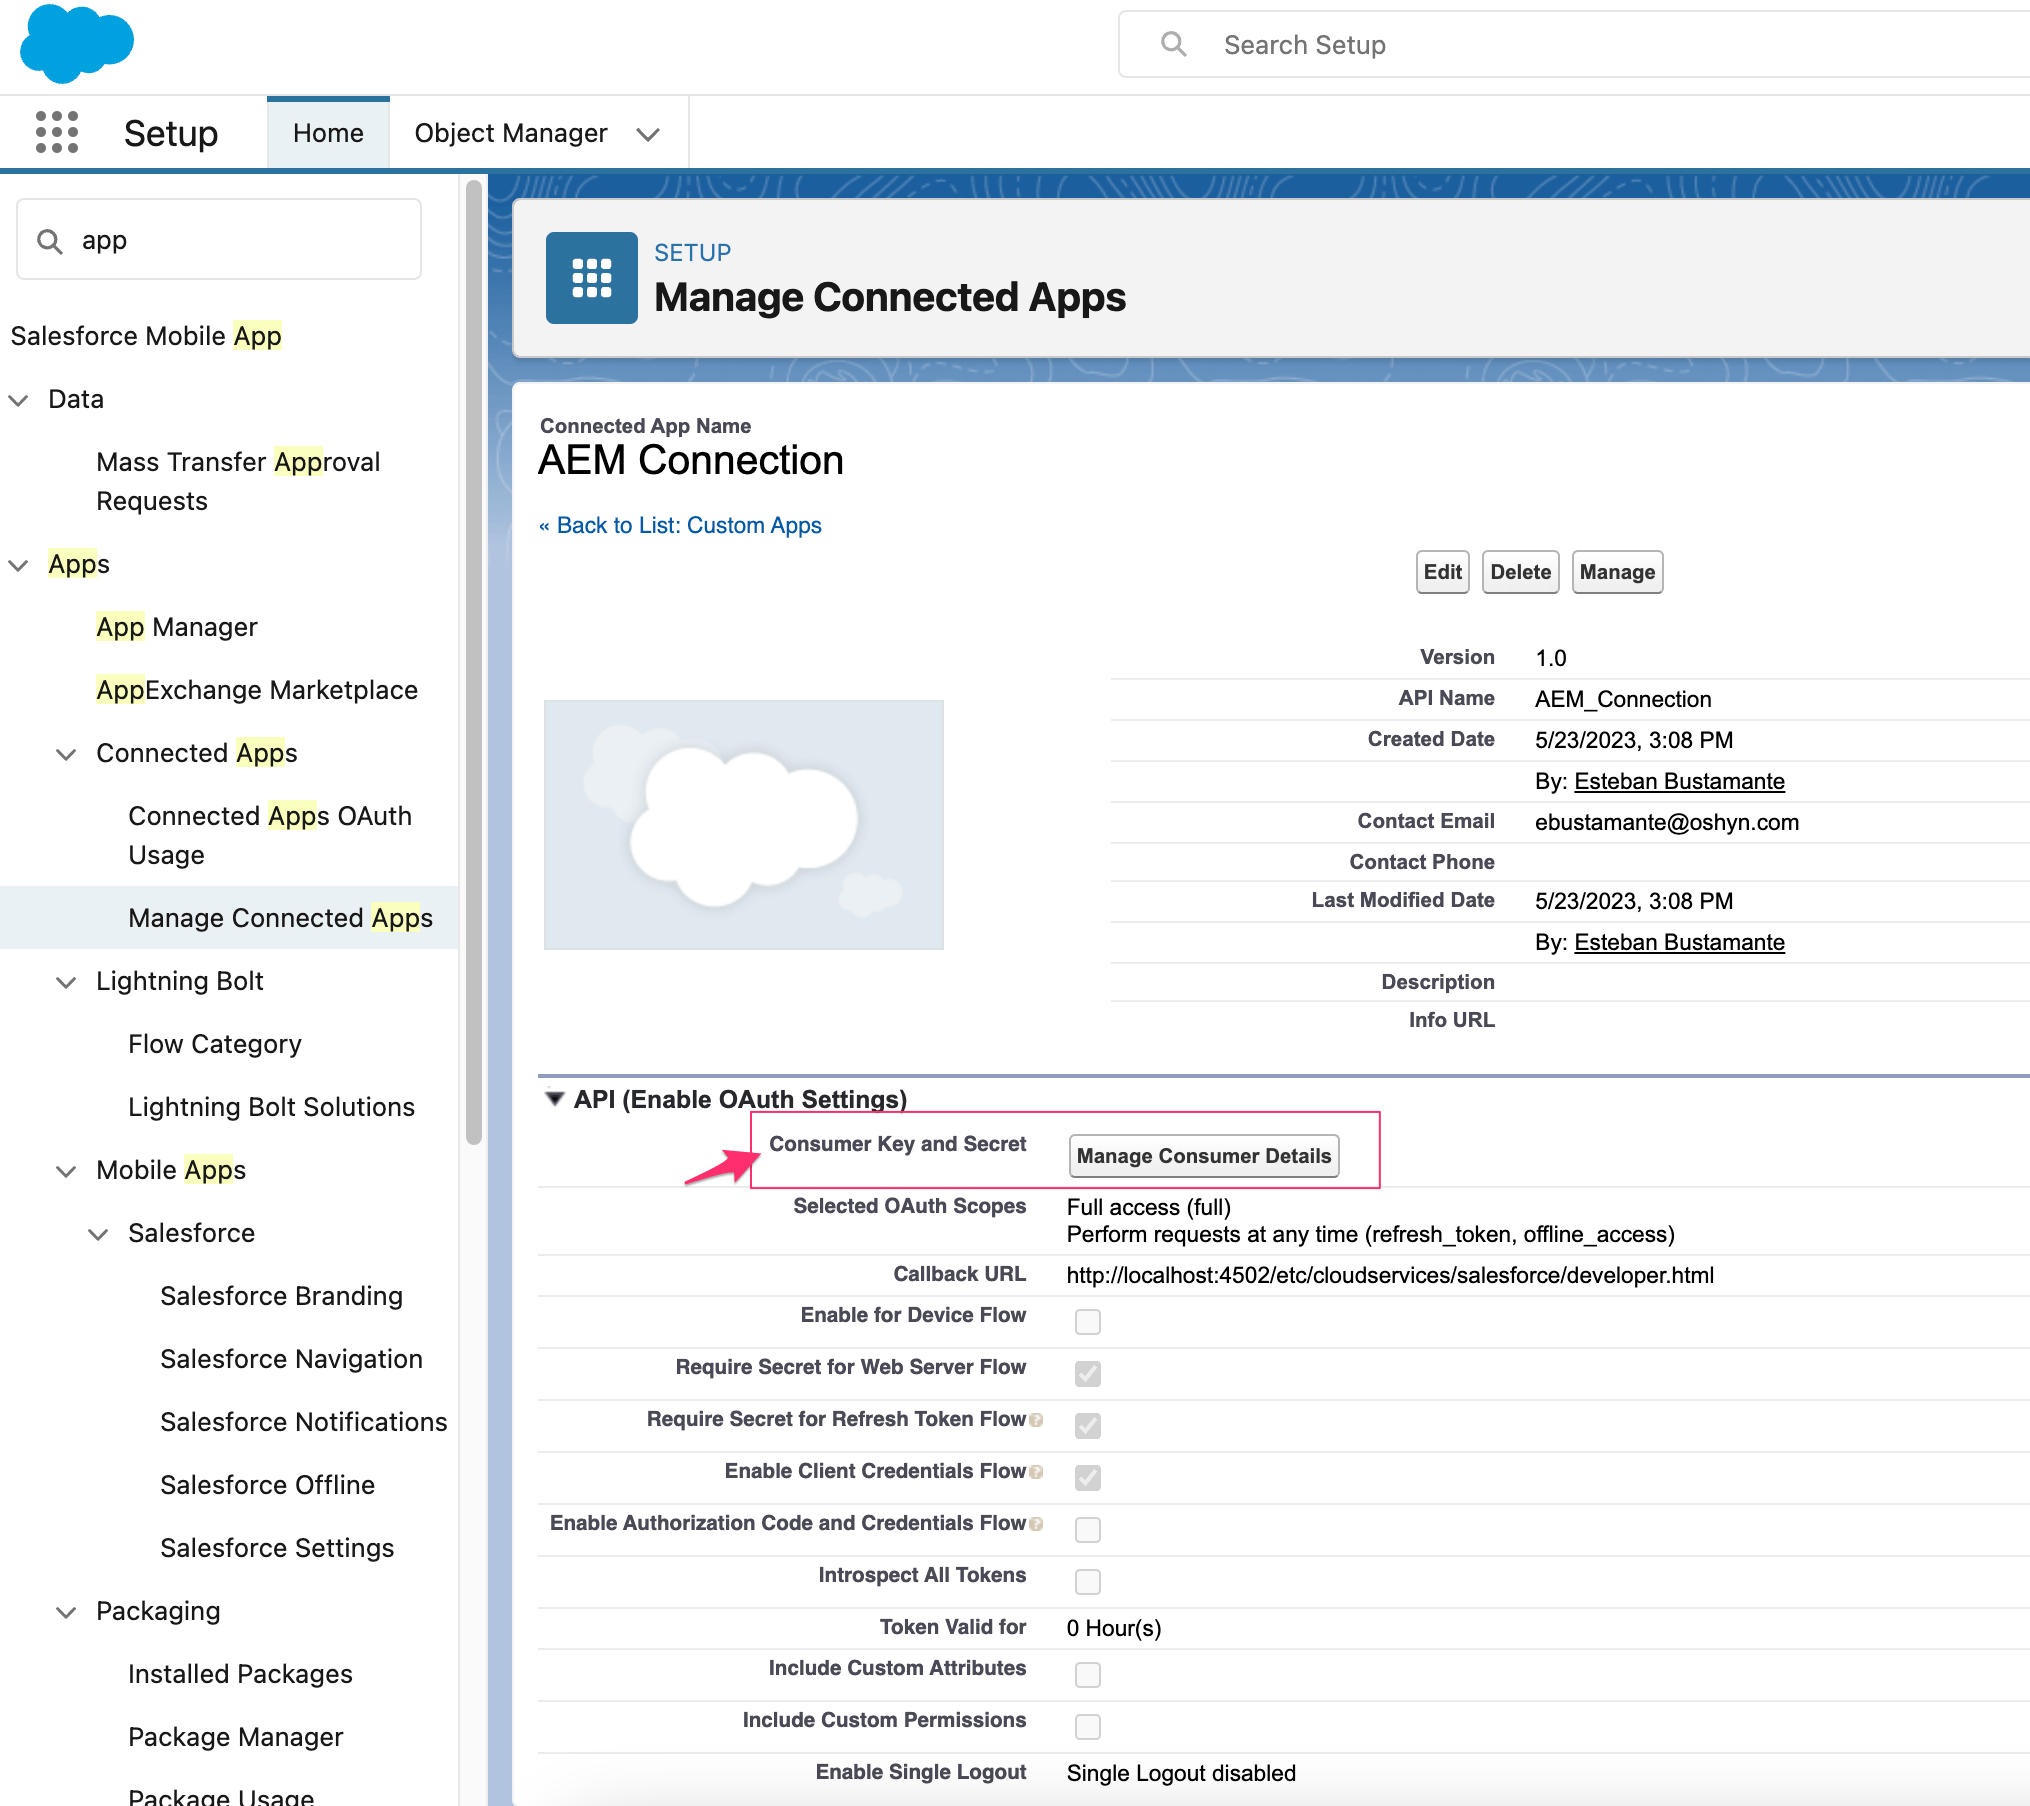
Task: Enable the Device Flow checkbox
Action: click(x=1087, y=1321)
